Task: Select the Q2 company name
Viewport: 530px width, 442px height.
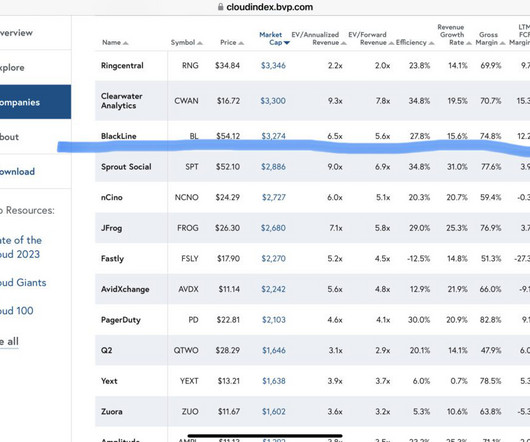Action: pos(106,350)
